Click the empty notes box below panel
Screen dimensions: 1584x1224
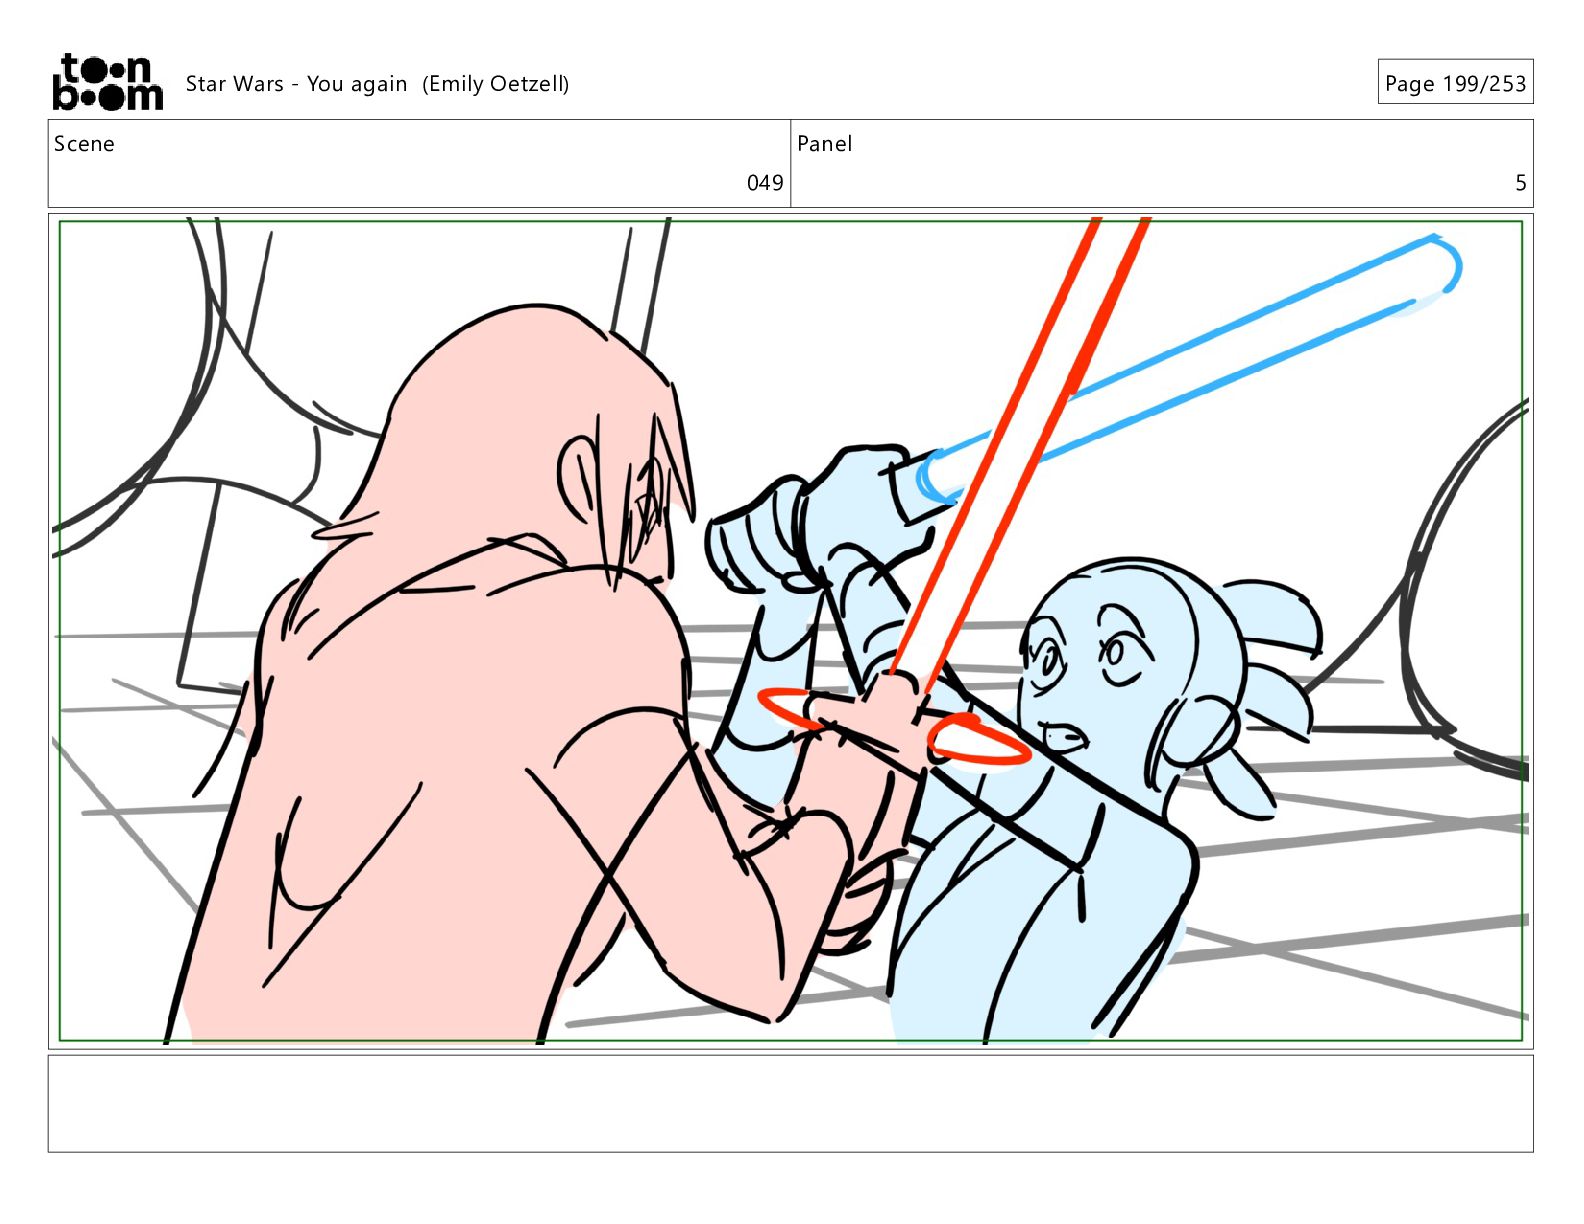click(x=791, y=1103)
